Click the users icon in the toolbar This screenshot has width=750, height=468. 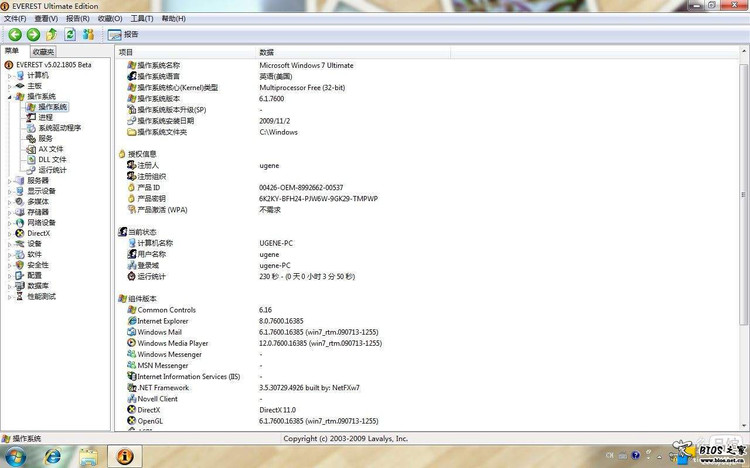coord(88,34)
